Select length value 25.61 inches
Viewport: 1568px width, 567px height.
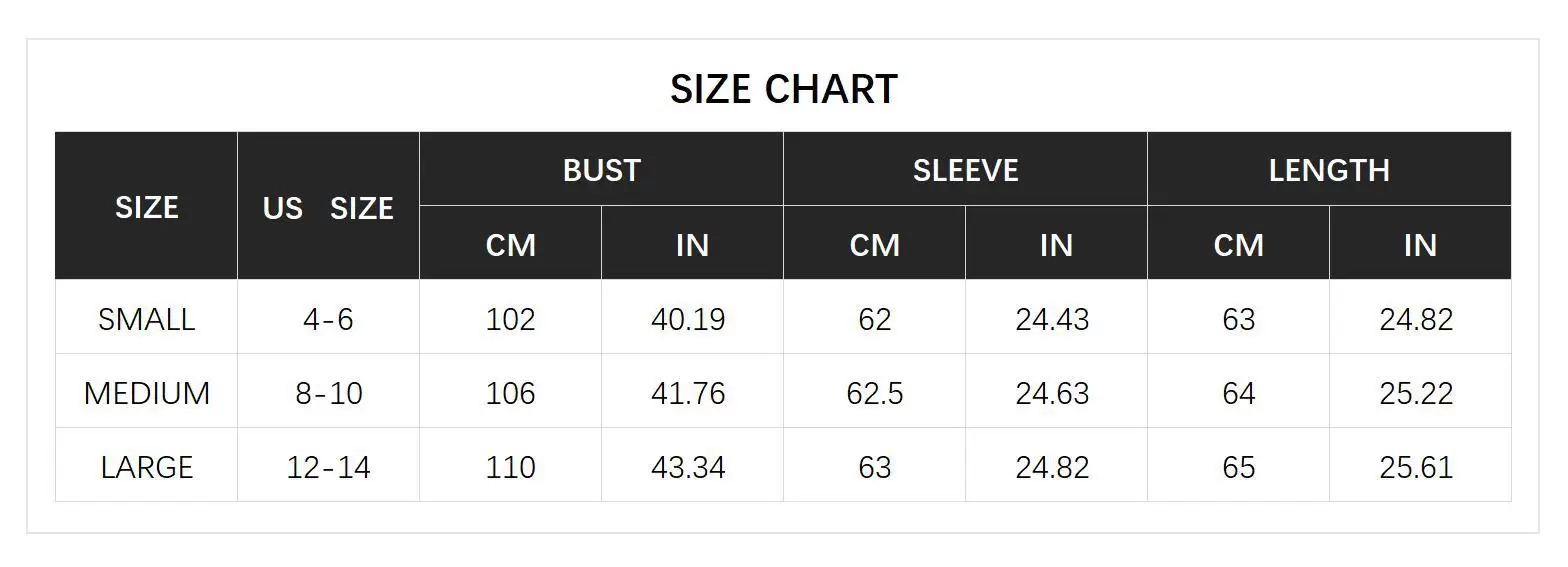pyautogui.click(x=1416, y=467)
